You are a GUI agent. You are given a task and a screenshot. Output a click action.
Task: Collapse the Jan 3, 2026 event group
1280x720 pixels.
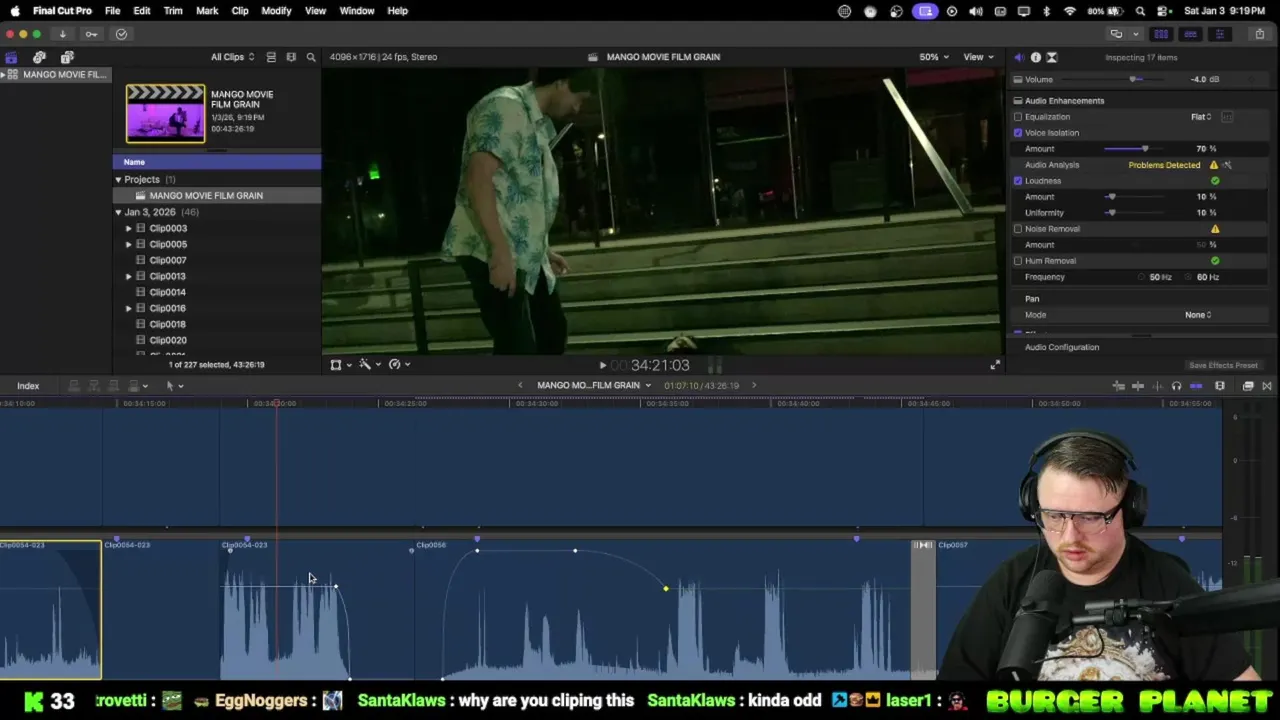click(x=118, y=212)
